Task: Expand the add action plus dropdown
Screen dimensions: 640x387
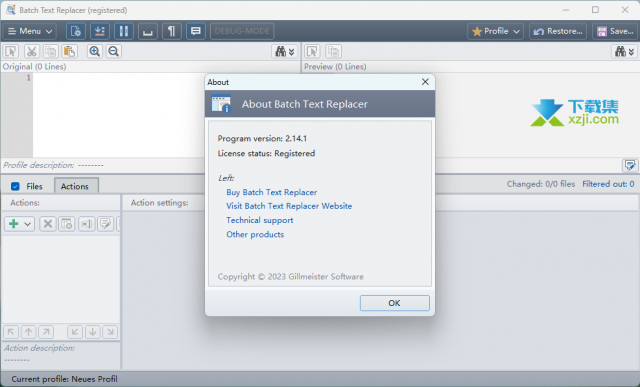Action: click(x=19, y=224)
